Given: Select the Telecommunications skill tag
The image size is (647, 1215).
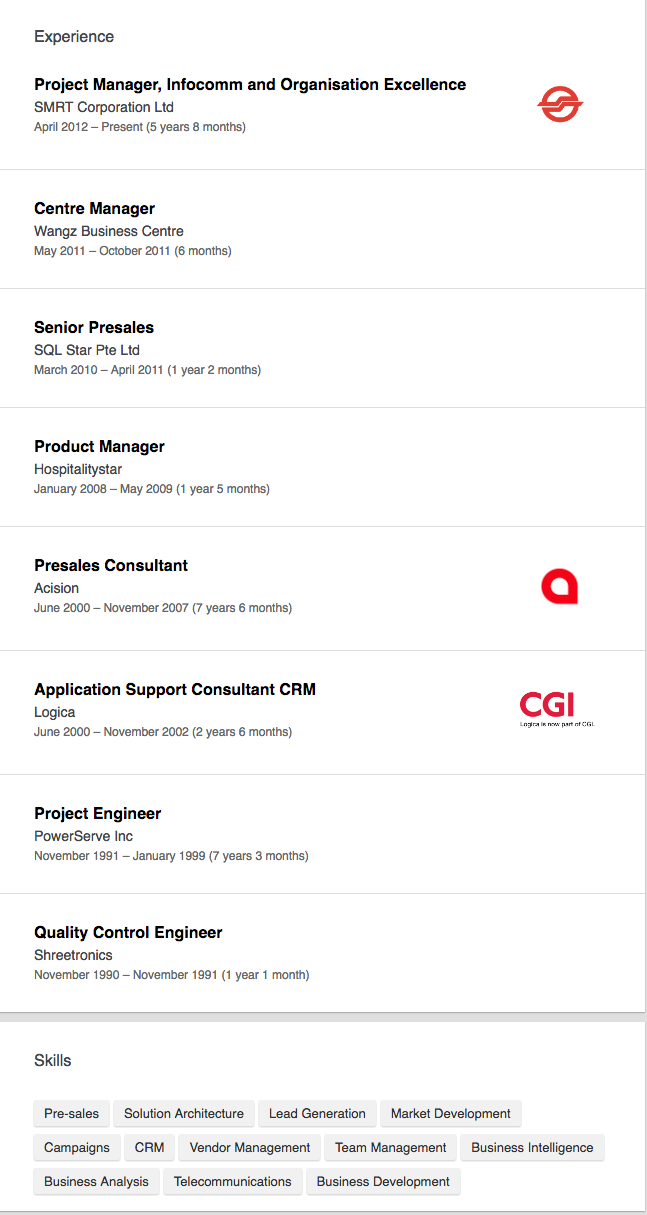Looking at the screenshot, I should tap(232, 1182).
